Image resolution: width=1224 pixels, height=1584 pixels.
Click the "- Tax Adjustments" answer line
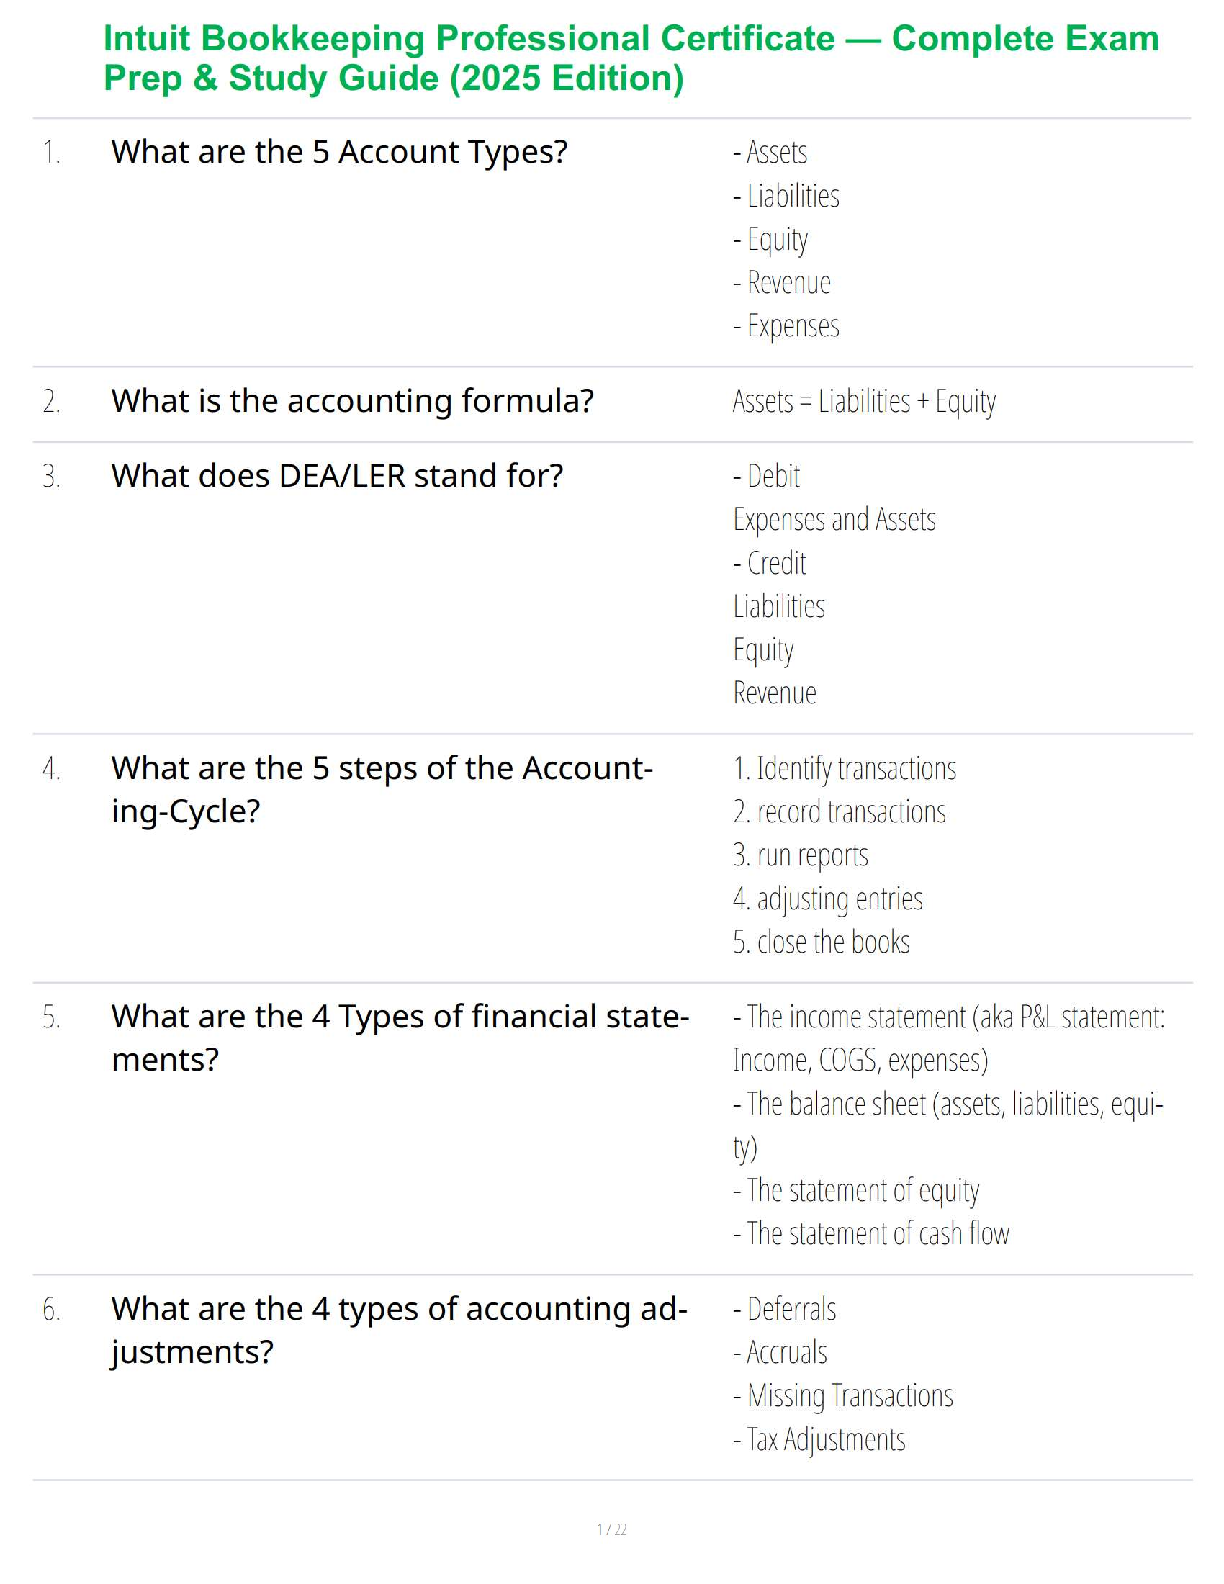819,1439
